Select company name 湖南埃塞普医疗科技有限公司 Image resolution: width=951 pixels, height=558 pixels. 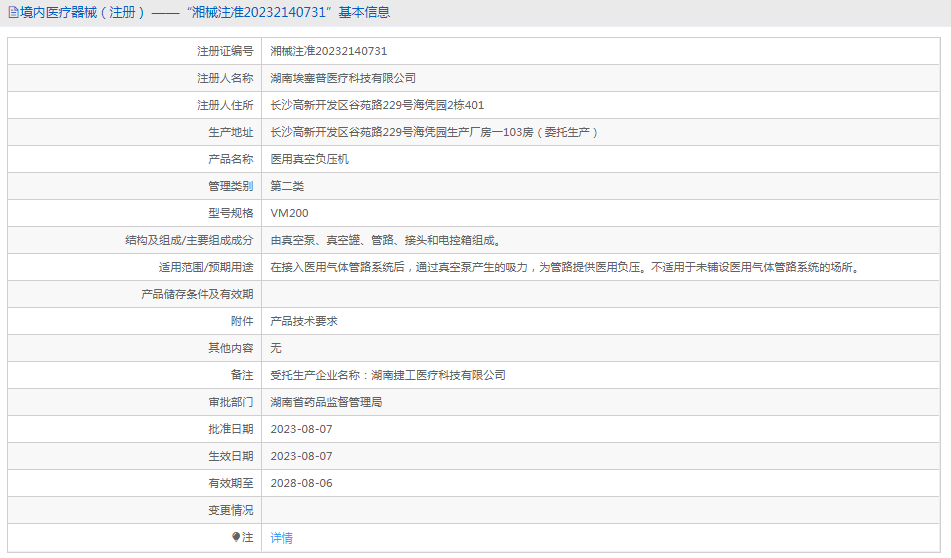343,78
